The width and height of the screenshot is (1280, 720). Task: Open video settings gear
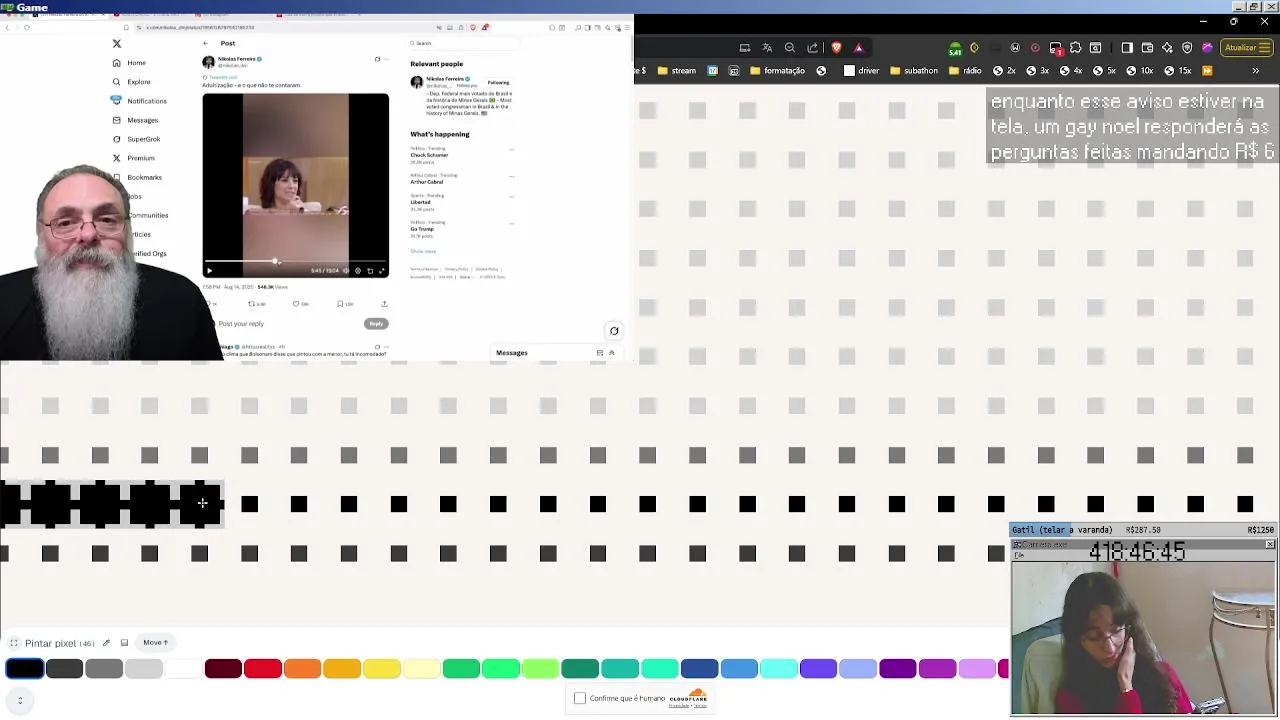tap(358, 271)
